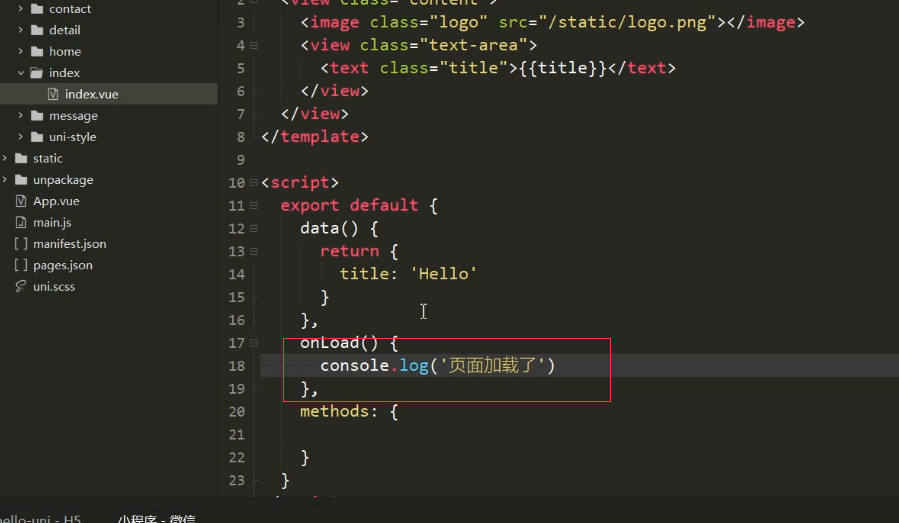Click line number 9 in gutter
This screenshot has height=523, width=899.
click(x=241, y=159)
